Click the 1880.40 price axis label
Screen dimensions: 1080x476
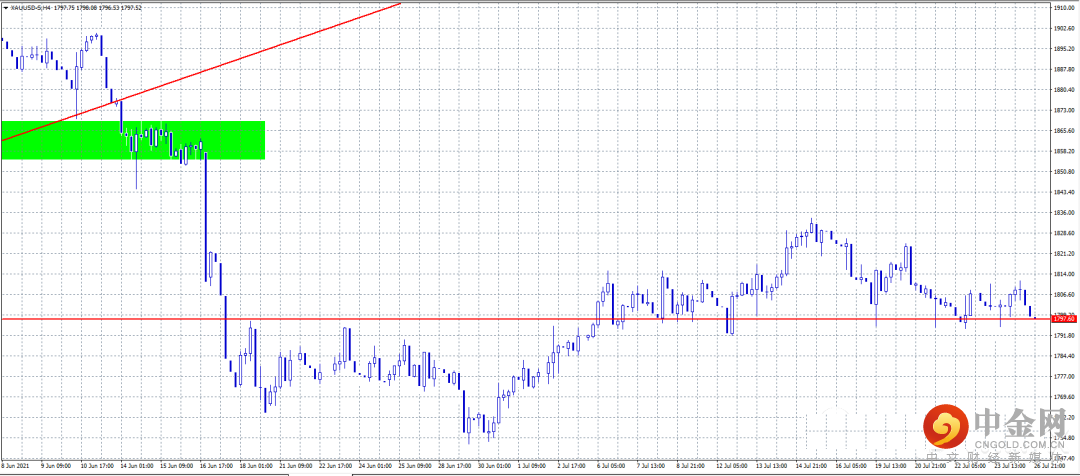coord(1065,90)
